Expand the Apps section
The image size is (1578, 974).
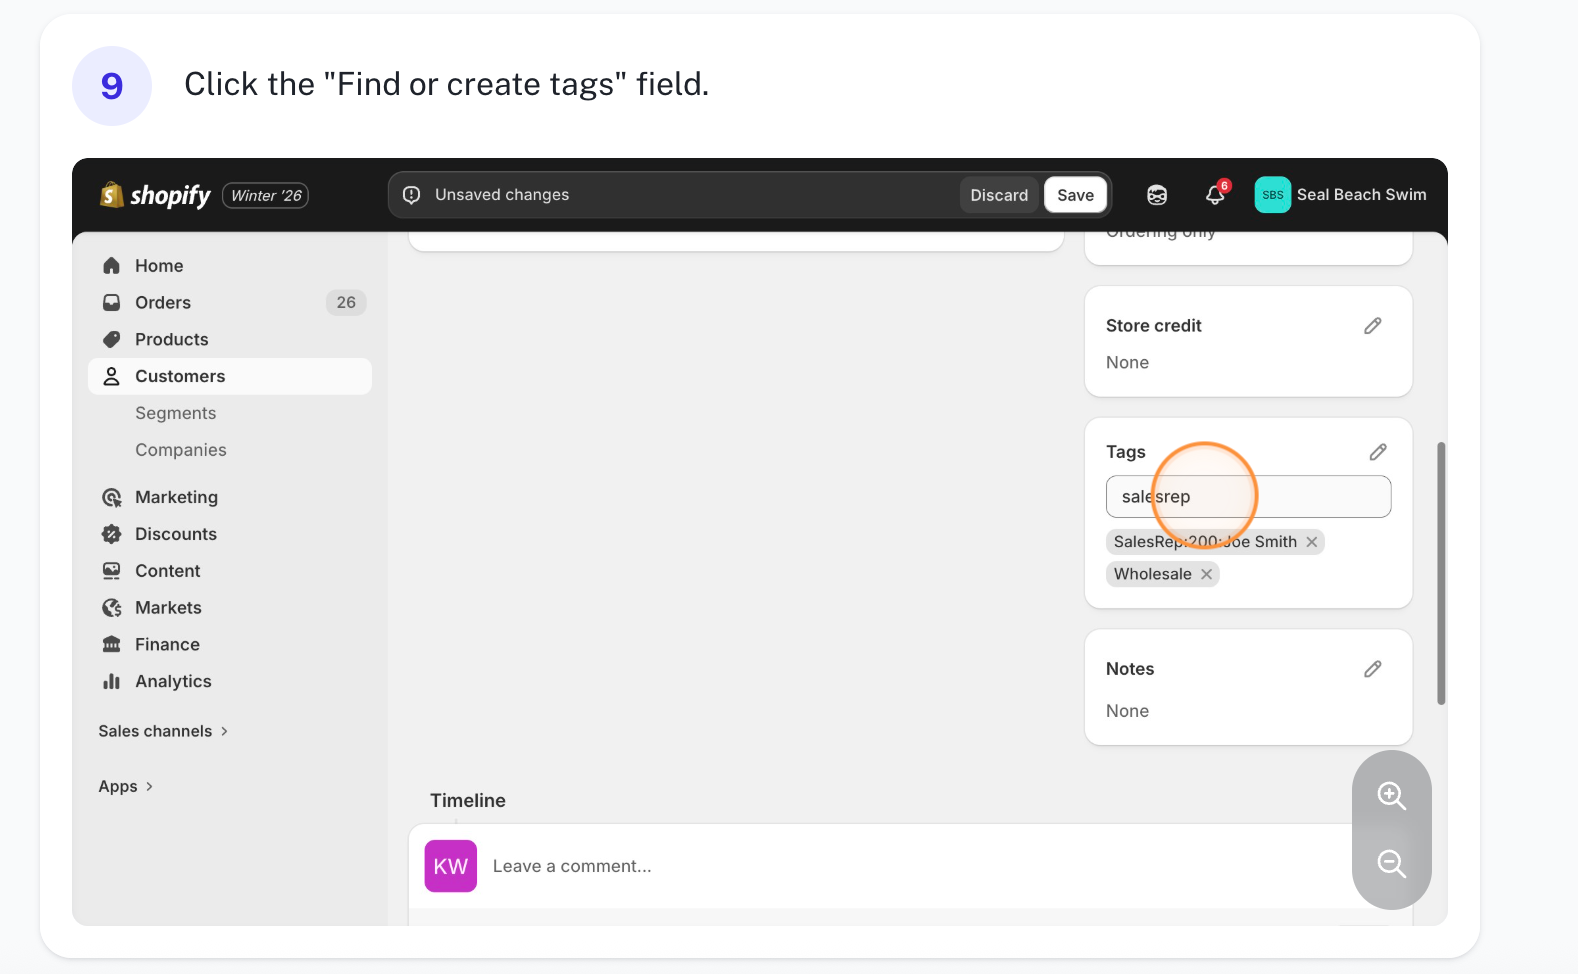(x=126, y=786)
